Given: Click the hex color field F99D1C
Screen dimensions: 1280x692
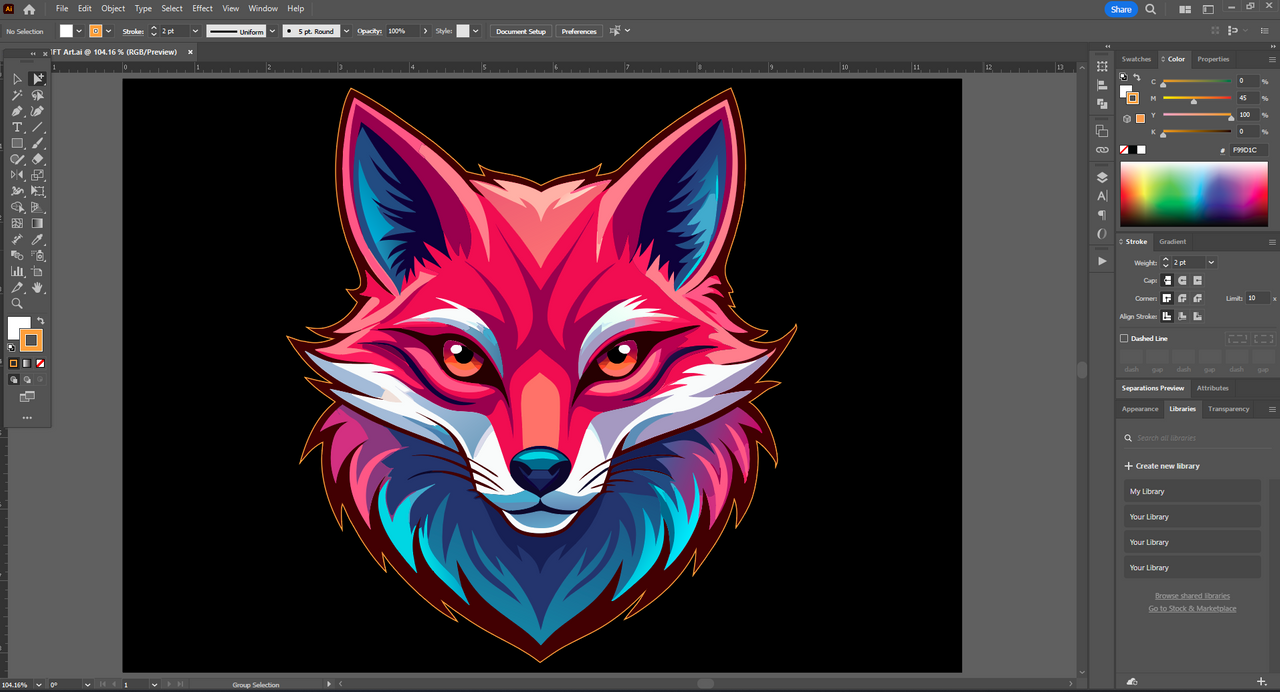Looking at the screenshot, I should click(x=1249, y=150).
